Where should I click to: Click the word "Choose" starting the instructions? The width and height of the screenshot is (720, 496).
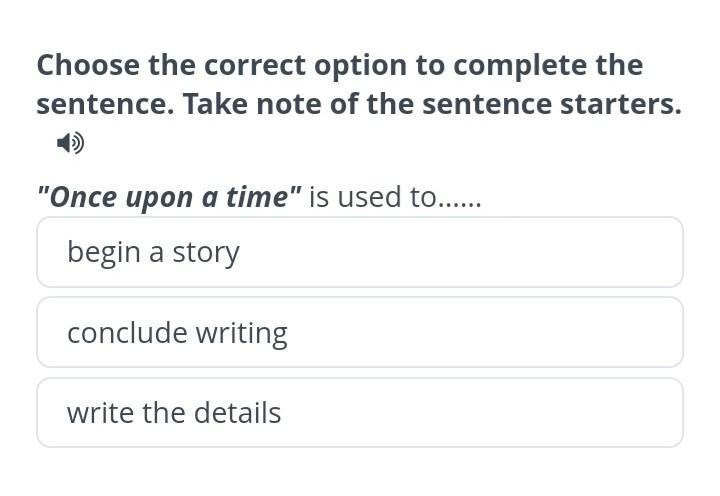[x=88, y=66]
